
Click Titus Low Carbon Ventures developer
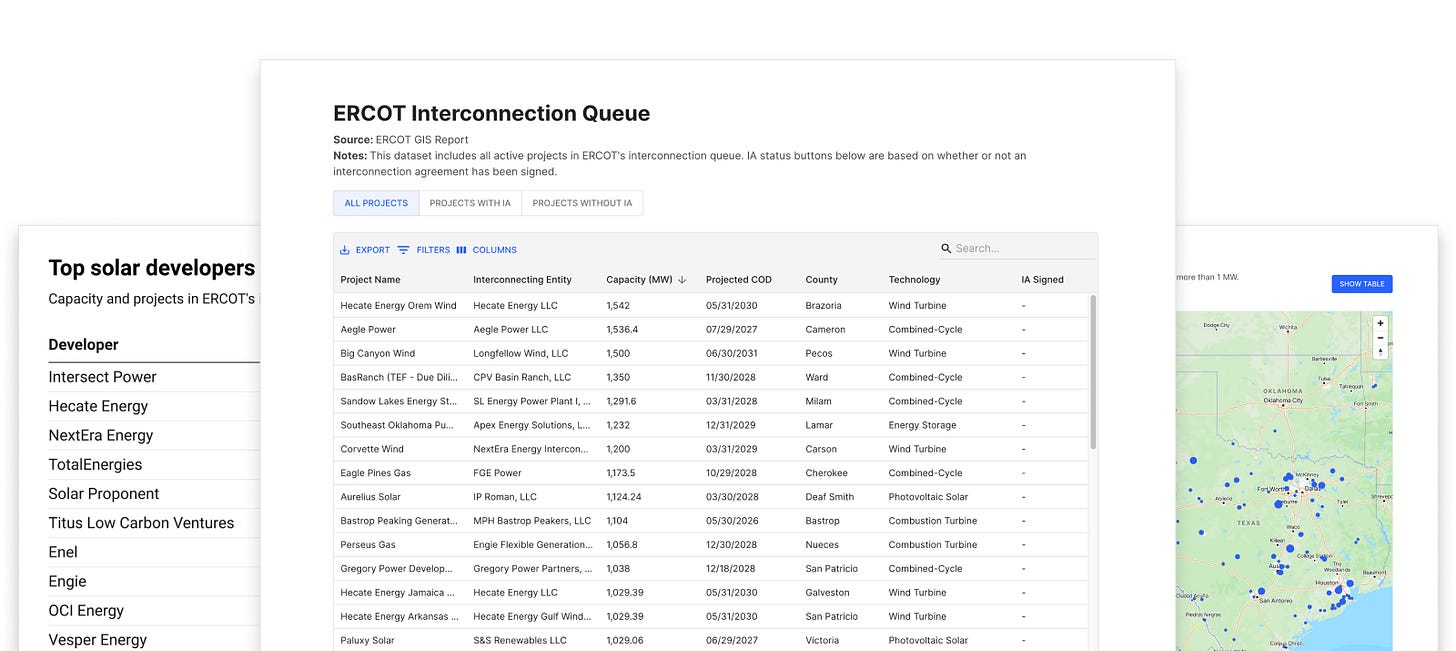pos(141,523)
